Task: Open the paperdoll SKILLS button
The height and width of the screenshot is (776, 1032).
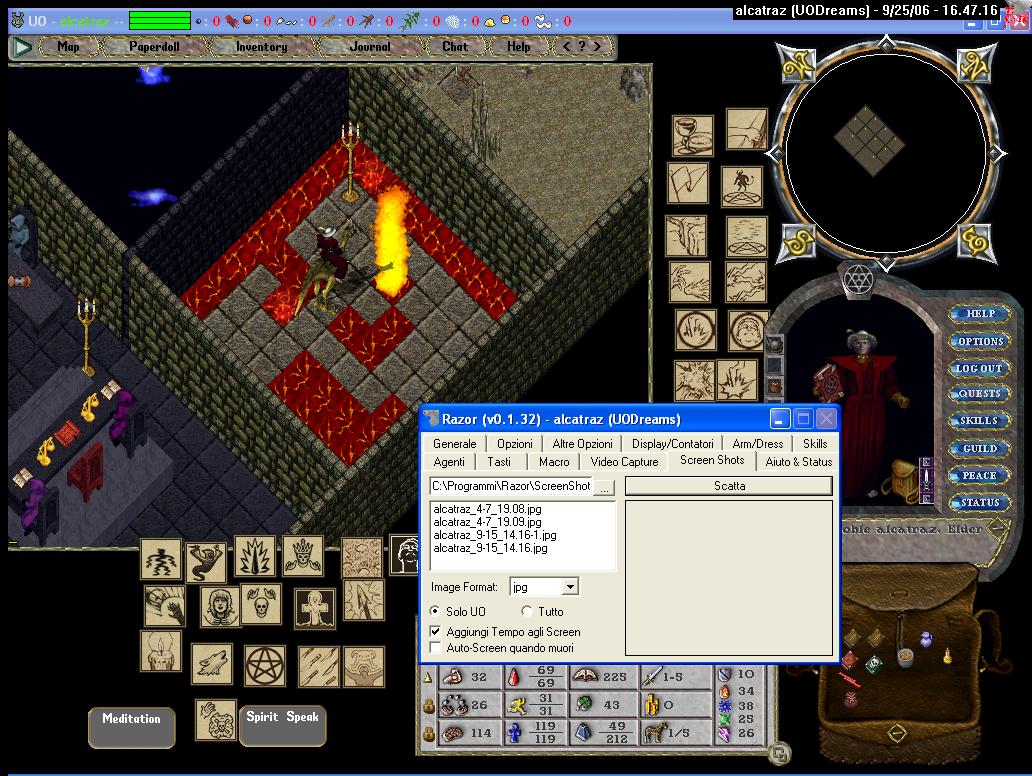Action: 979,421
